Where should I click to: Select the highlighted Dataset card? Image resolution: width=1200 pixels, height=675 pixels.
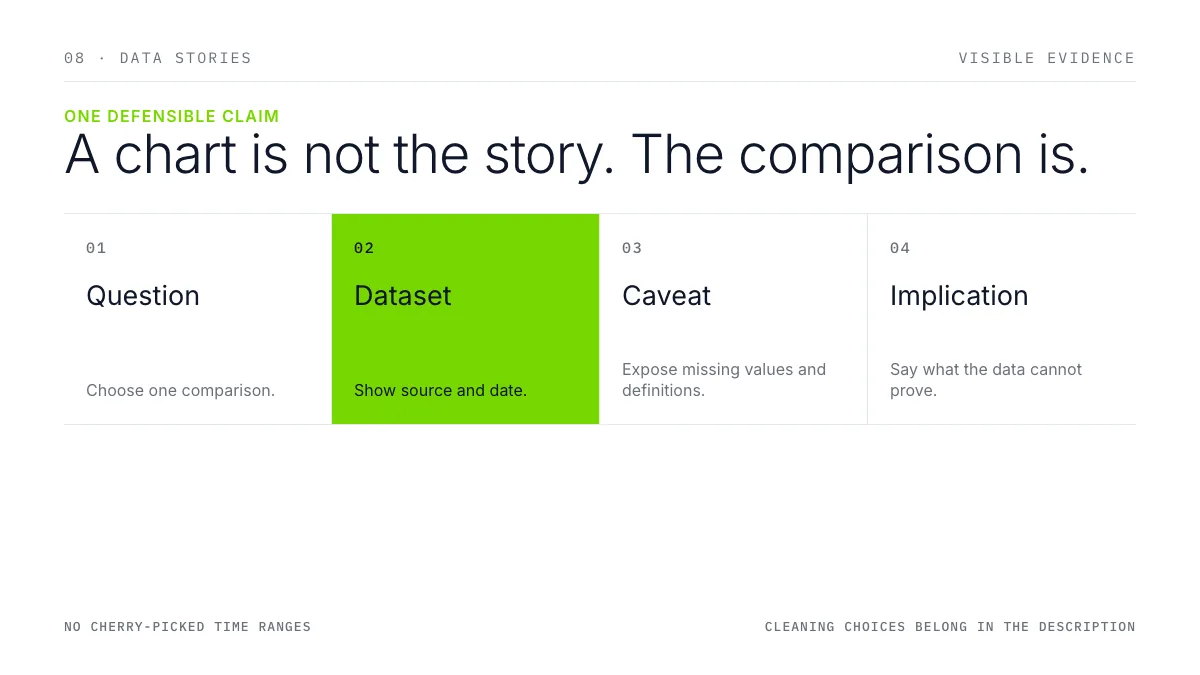(x=466, y=319)
